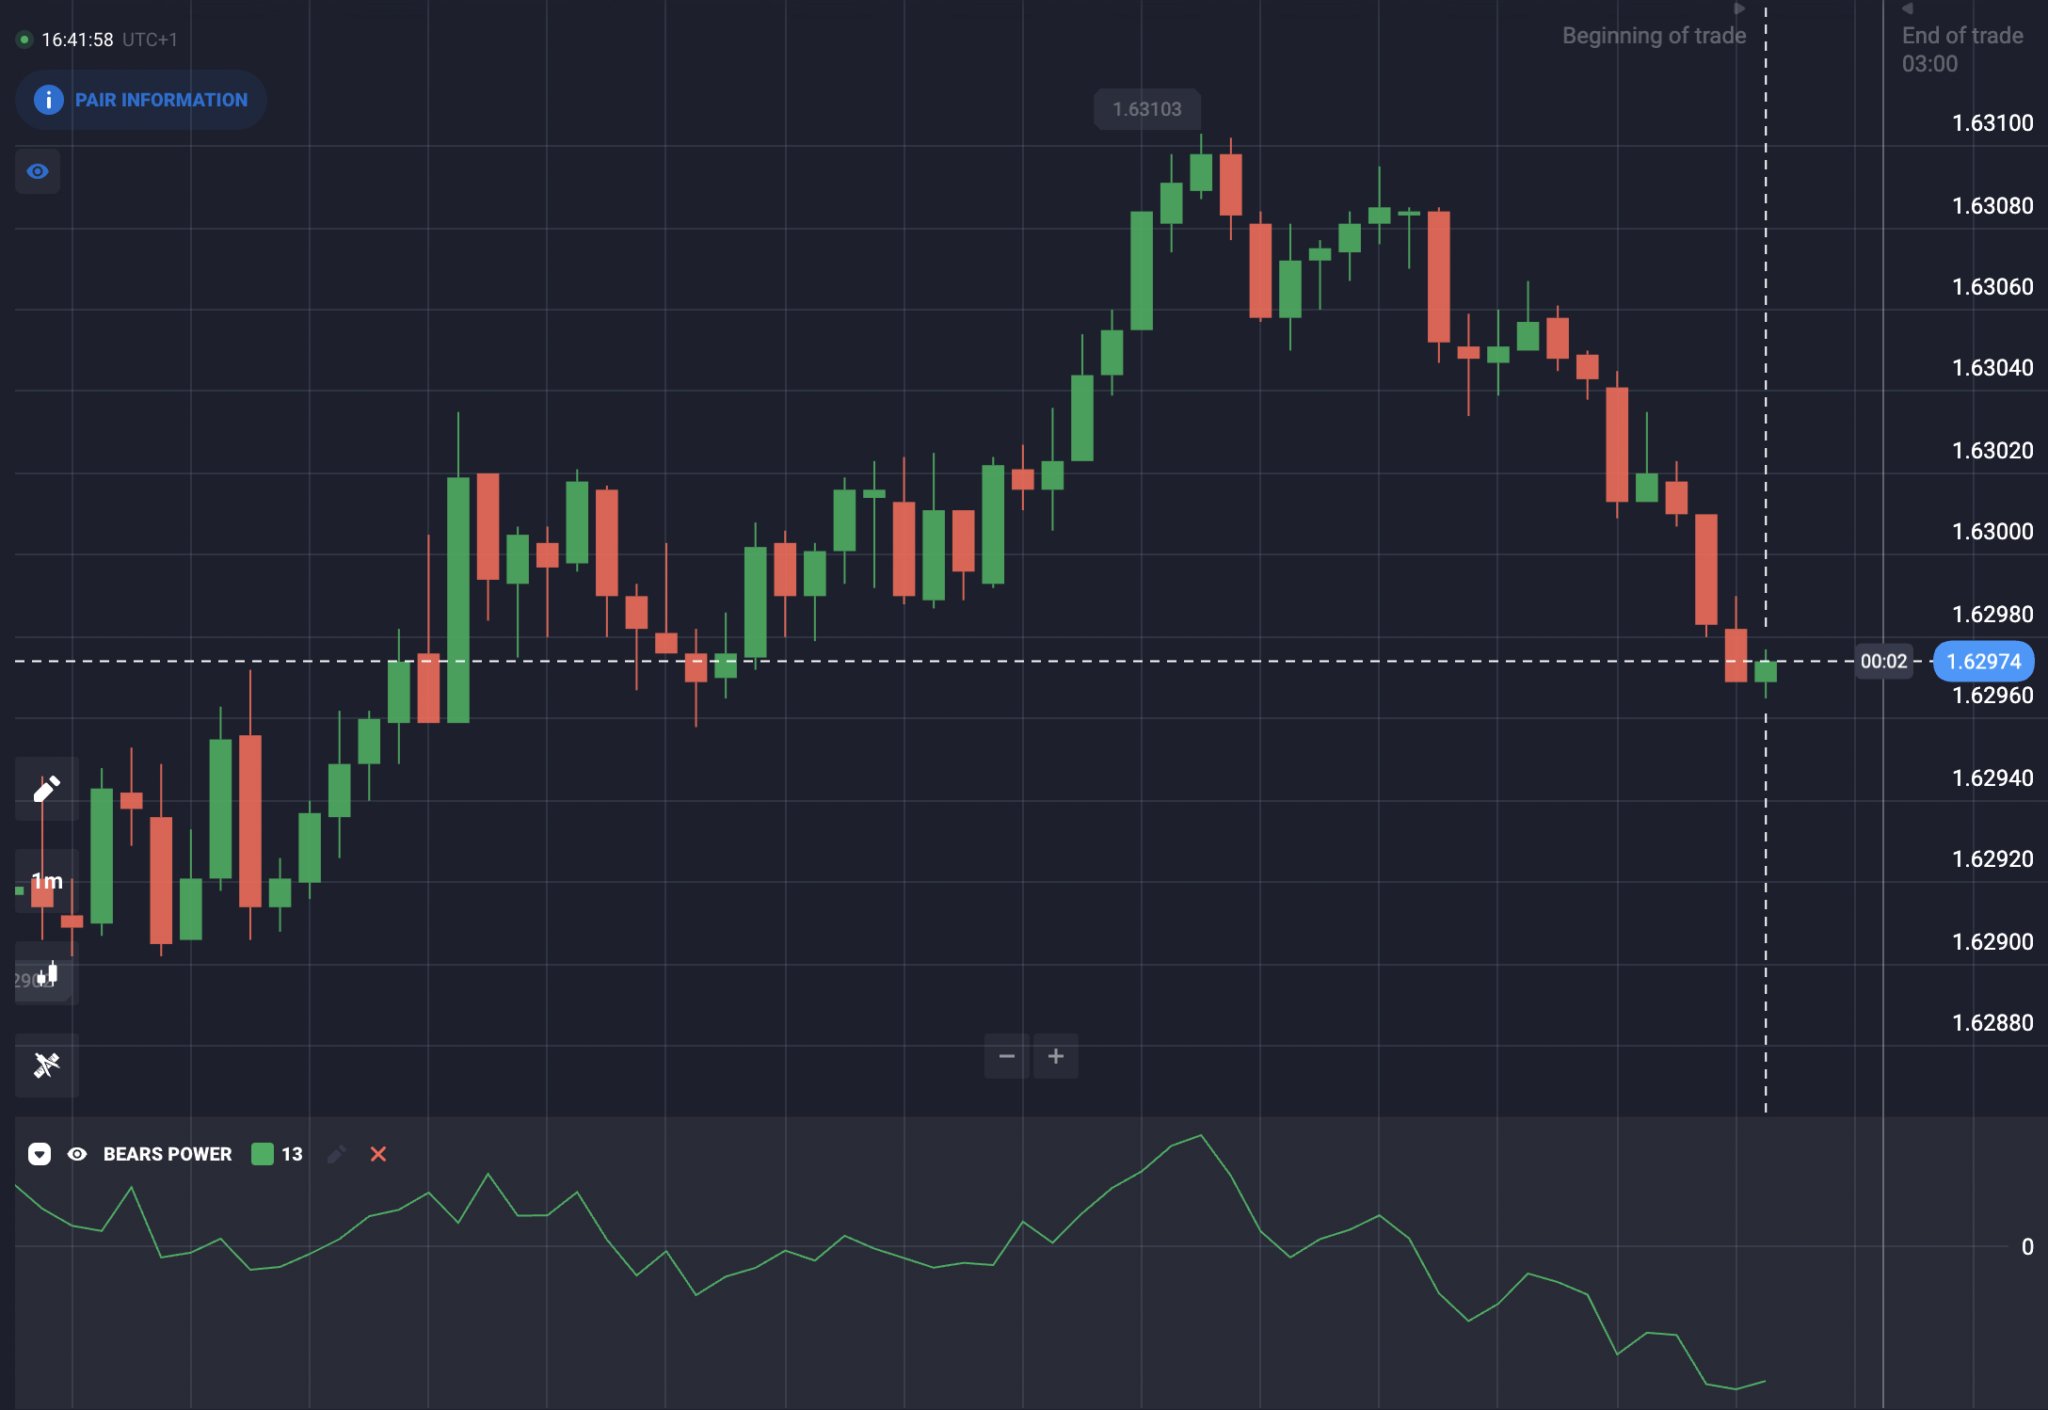Click the green connection status dot

coord(24,40)
